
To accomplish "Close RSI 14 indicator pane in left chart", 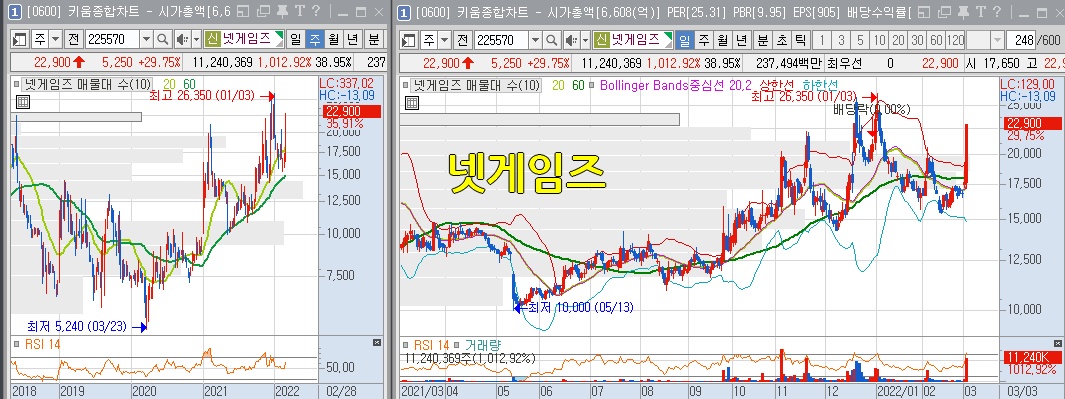I will (x=377, y=344).
